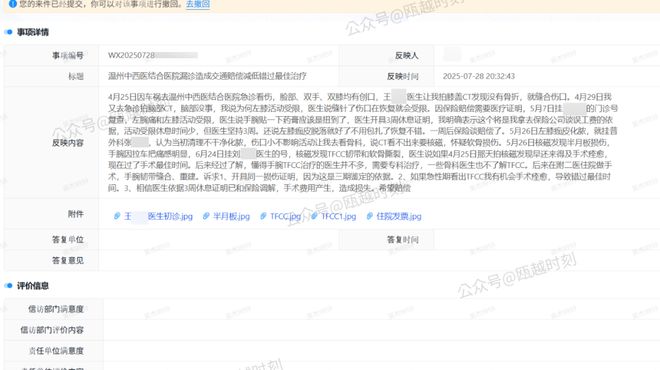This screenshot has width=660, height=370.
Task: Click the paperclip icon beside 医生初诊.jpg
Action: 117,216
